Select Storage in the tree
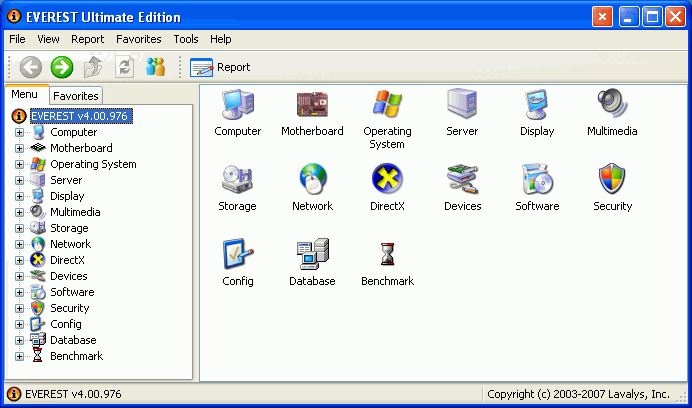 coord(69,228)
